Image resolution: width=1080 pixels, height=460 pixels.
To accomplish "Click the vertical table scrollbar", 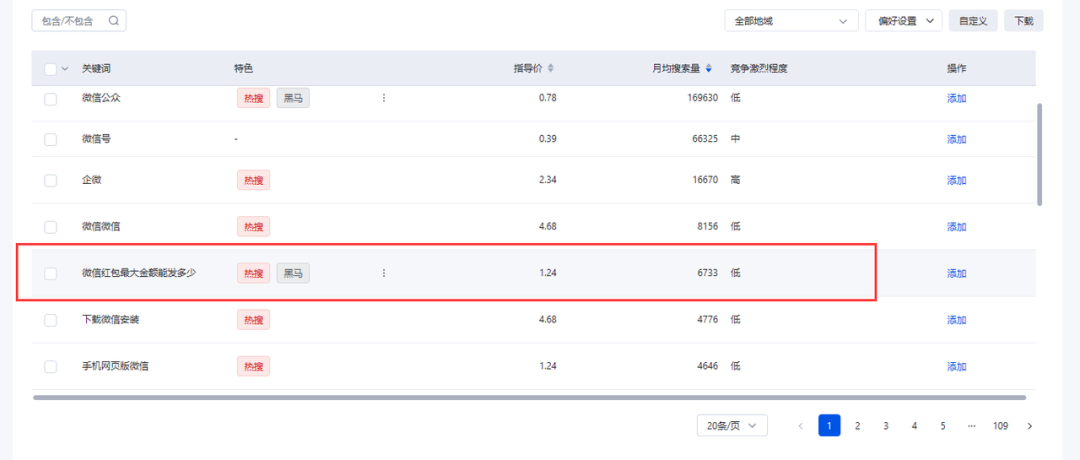I will (x=1039, y=154).
